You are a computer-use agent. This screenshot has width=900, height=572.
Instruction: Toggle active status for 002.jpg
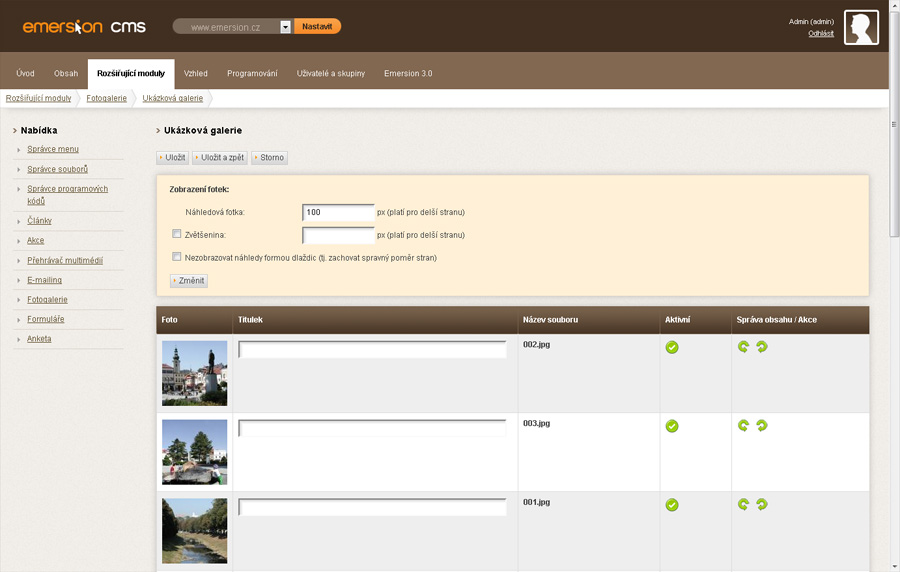point(672,347)
